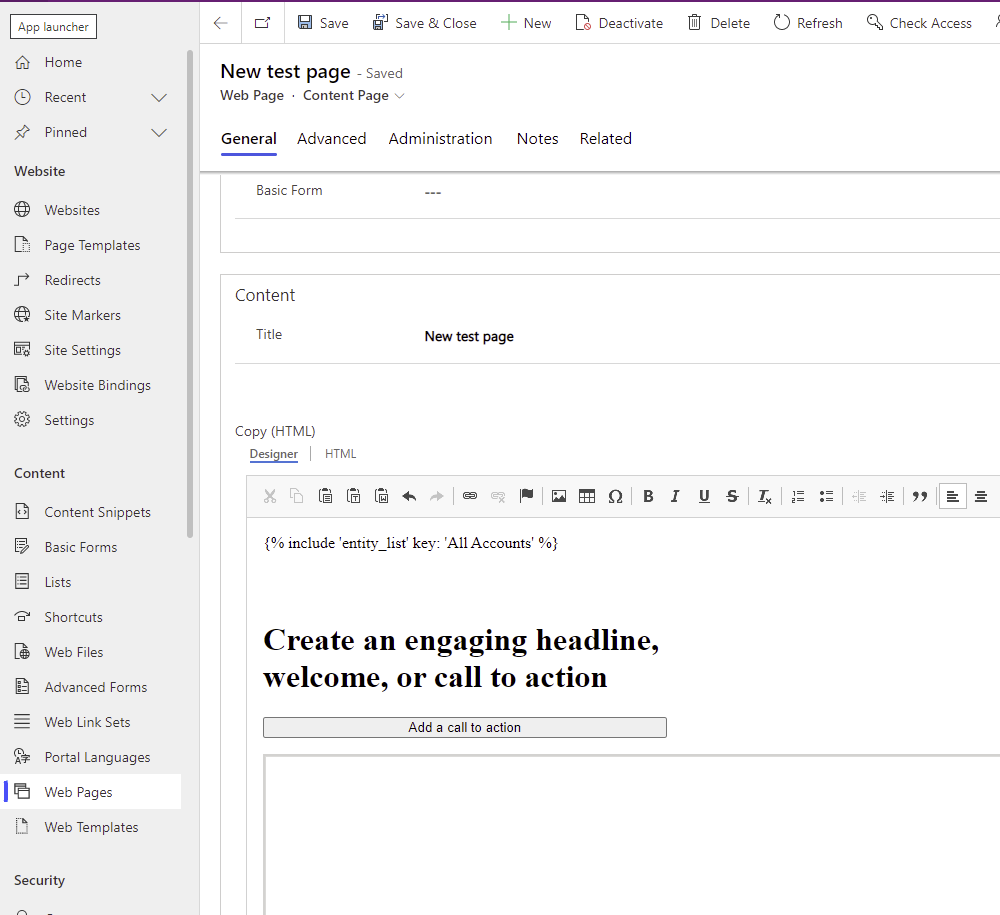Image resolution: width=1000 pixels, height=915 pixels.
Task: Insert a hyperlink with the Link icon
Action: tap(470, 496)
